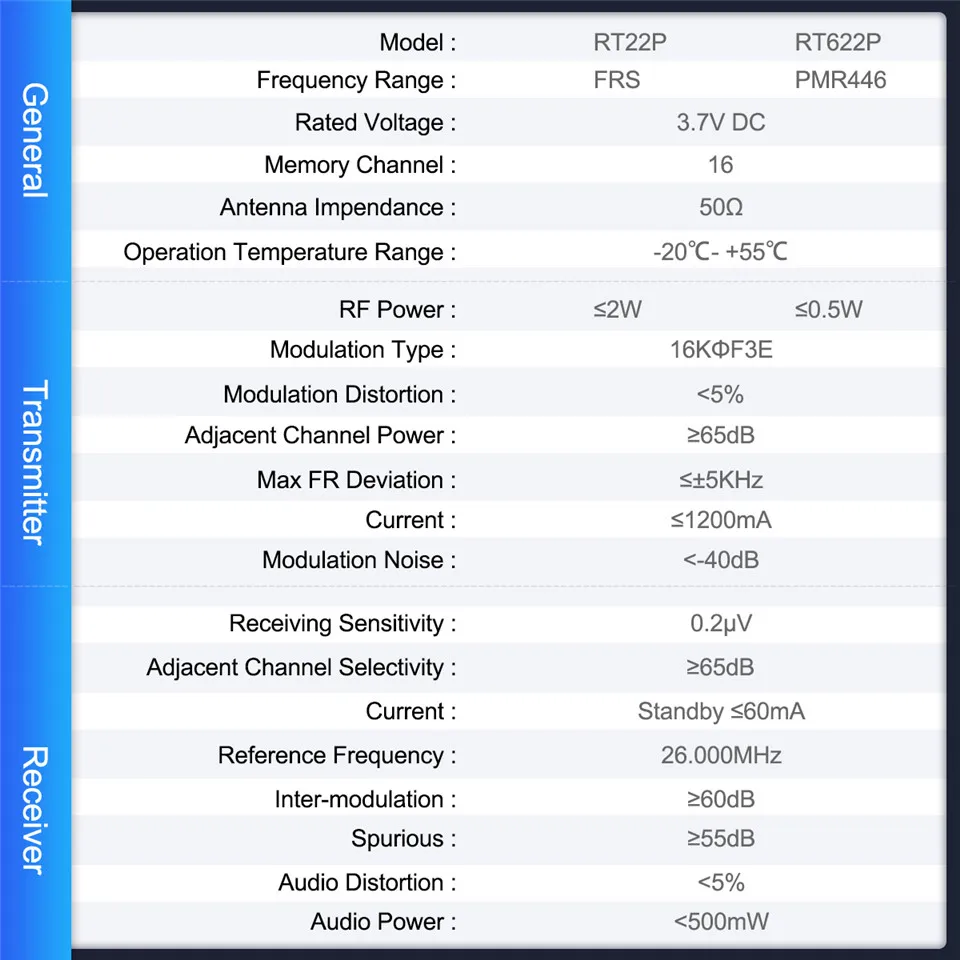Screen dimensions: 960x960
Task: Click the Memory Channel label
Action: 360,165
